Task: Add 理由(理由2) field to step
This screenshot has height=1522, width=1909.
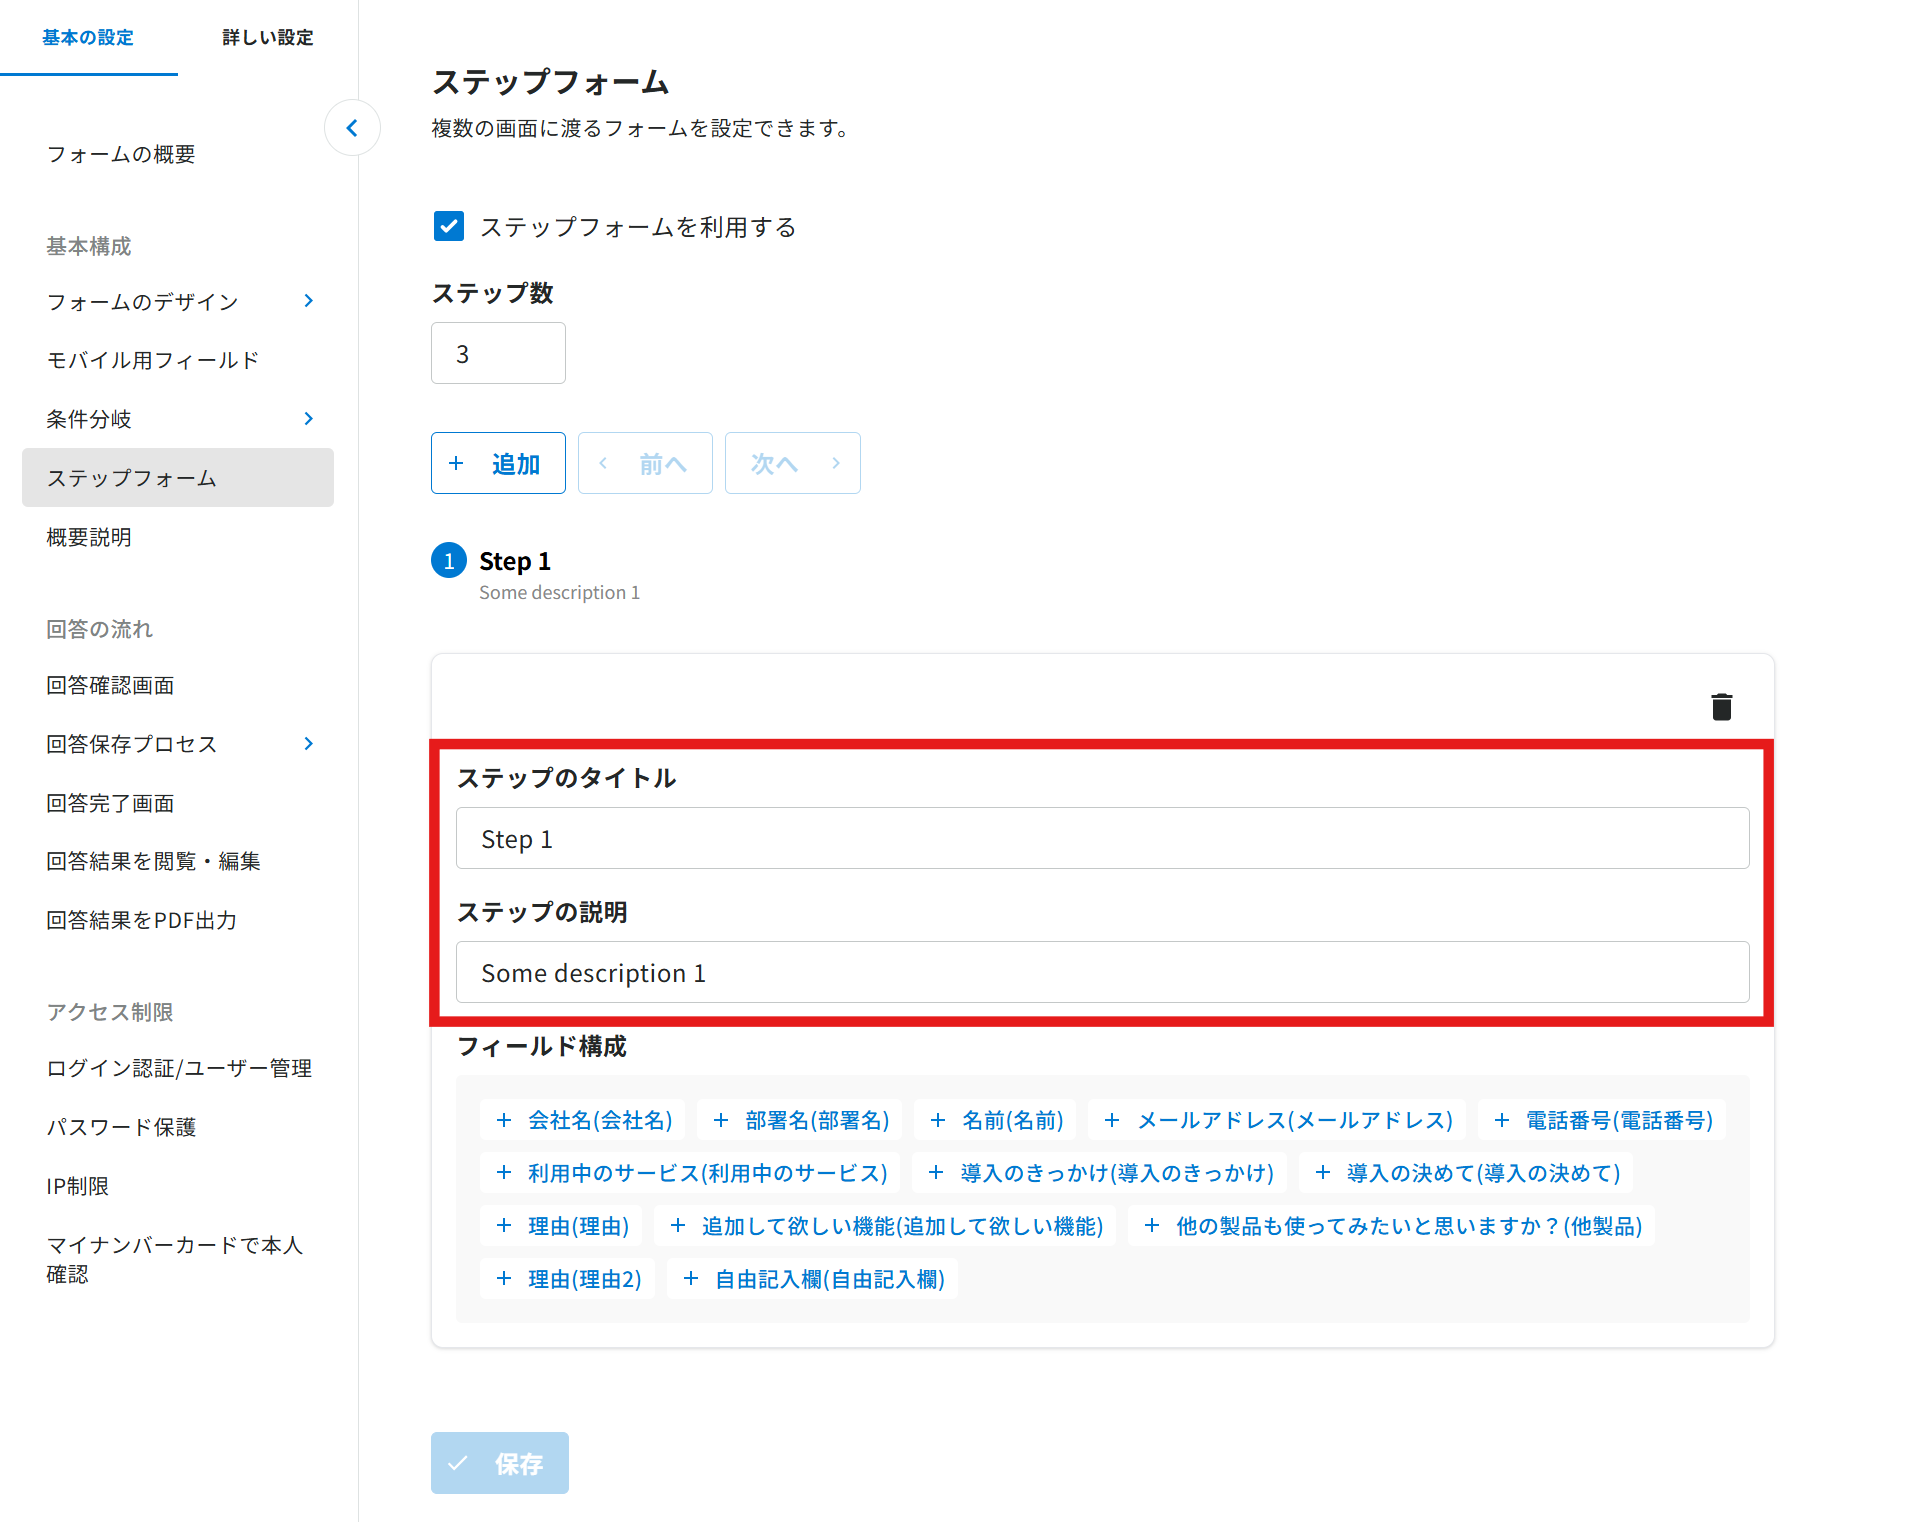Action: 568,1279
